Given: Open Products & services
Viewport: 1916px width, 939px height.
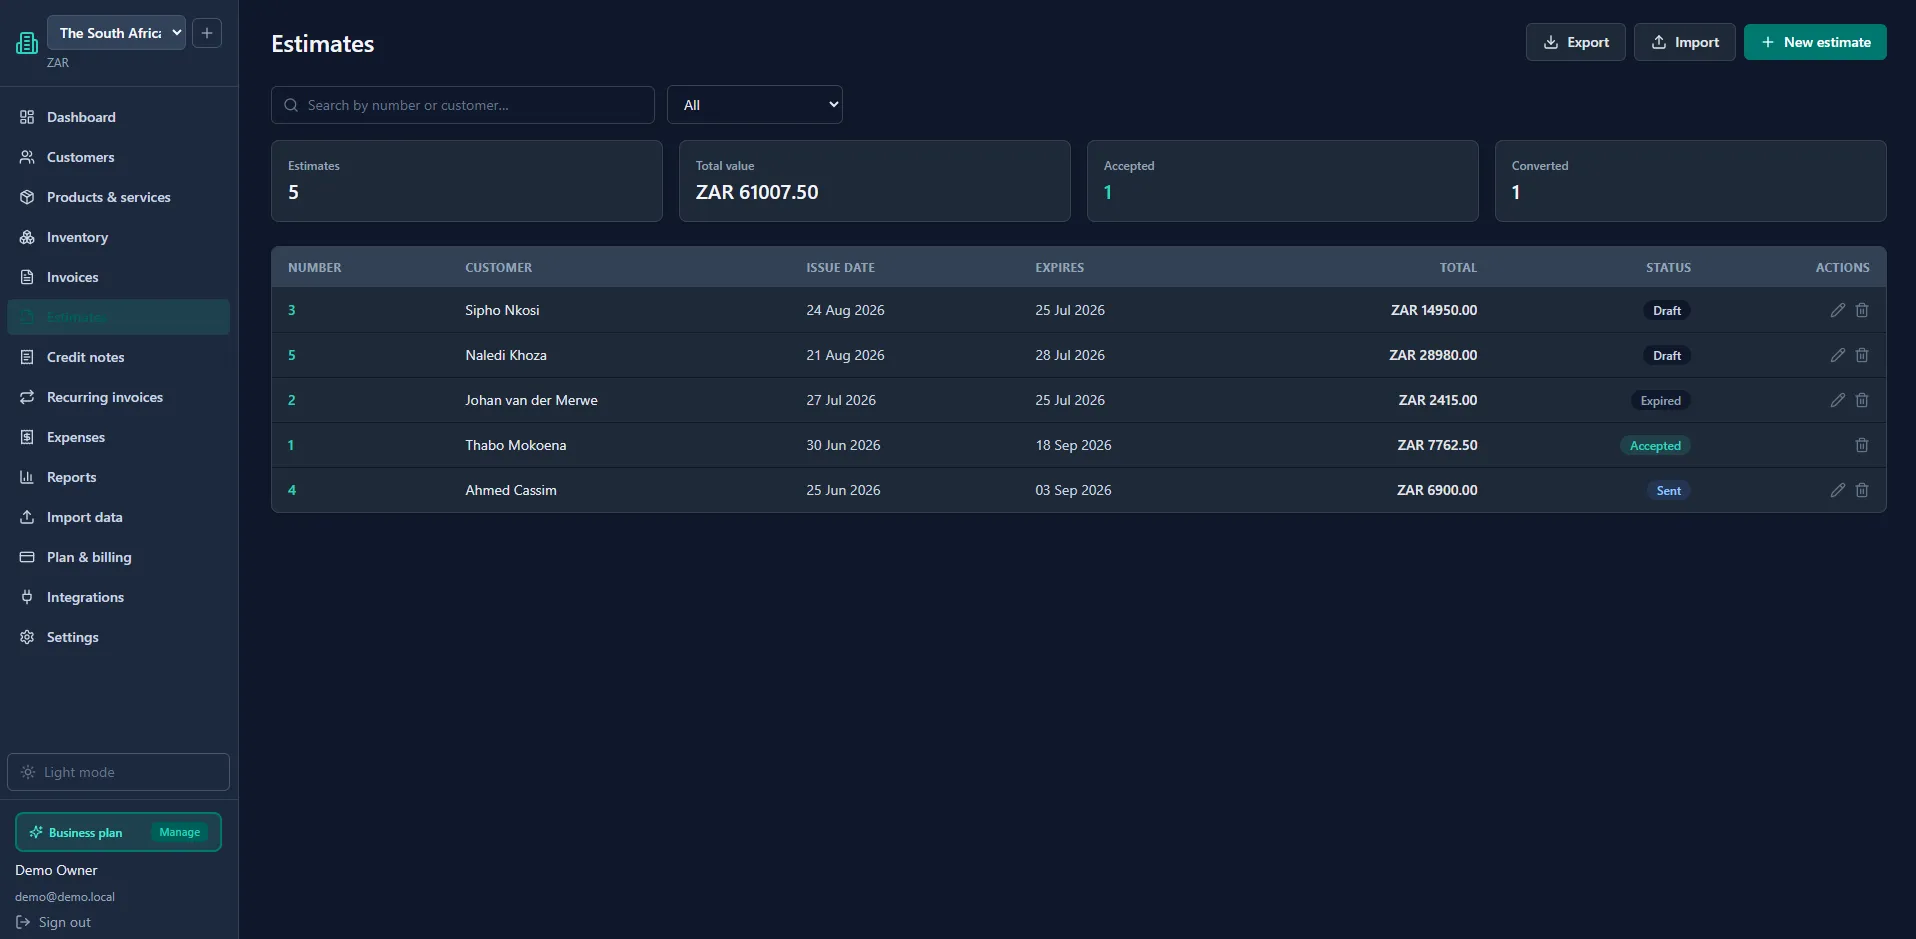Looking at the screenshot, I should 118,197.
